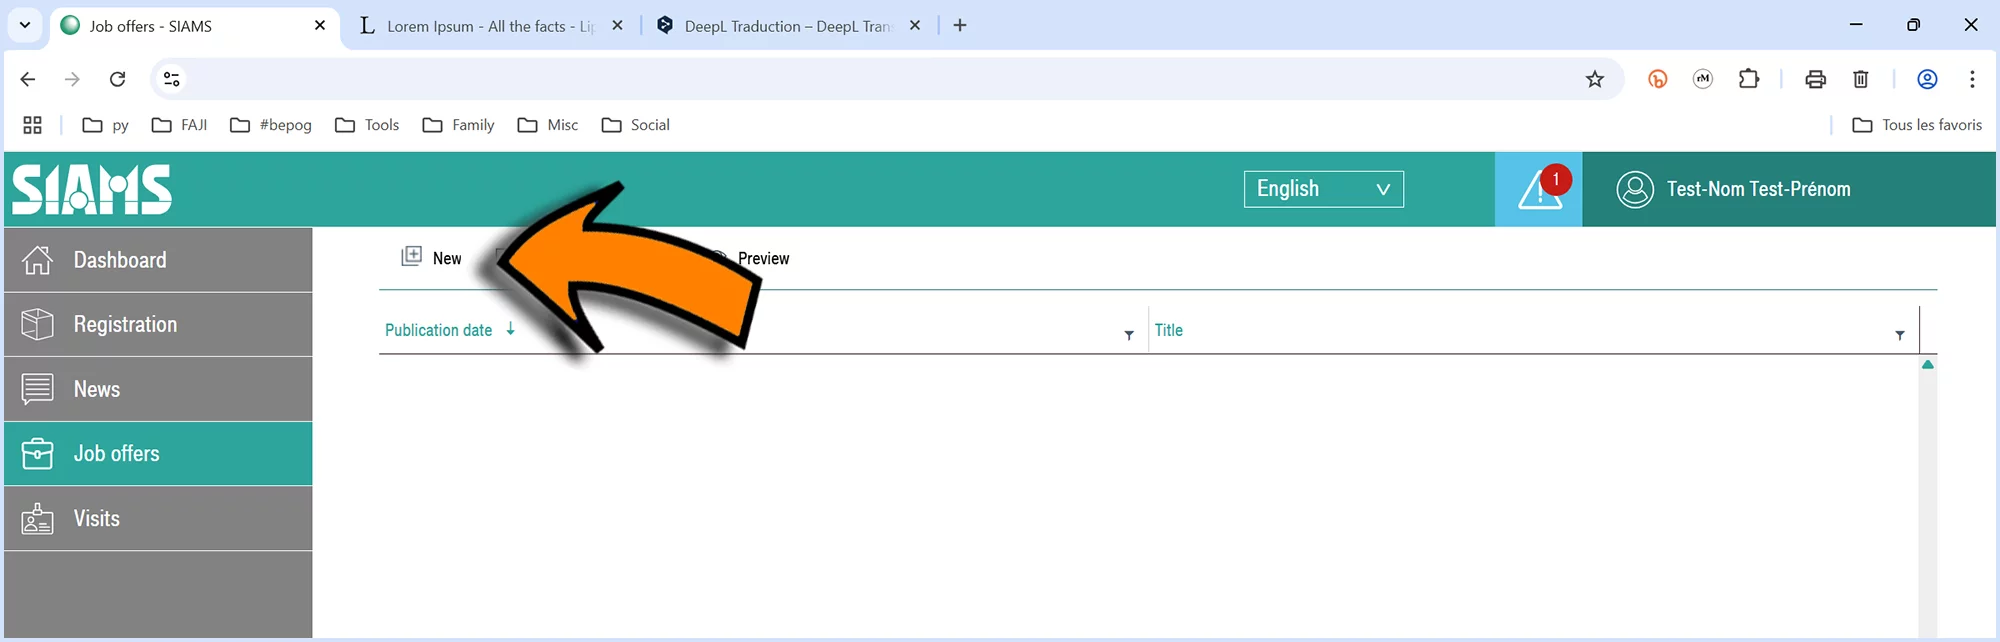Click the Preview button

(762, 258)
